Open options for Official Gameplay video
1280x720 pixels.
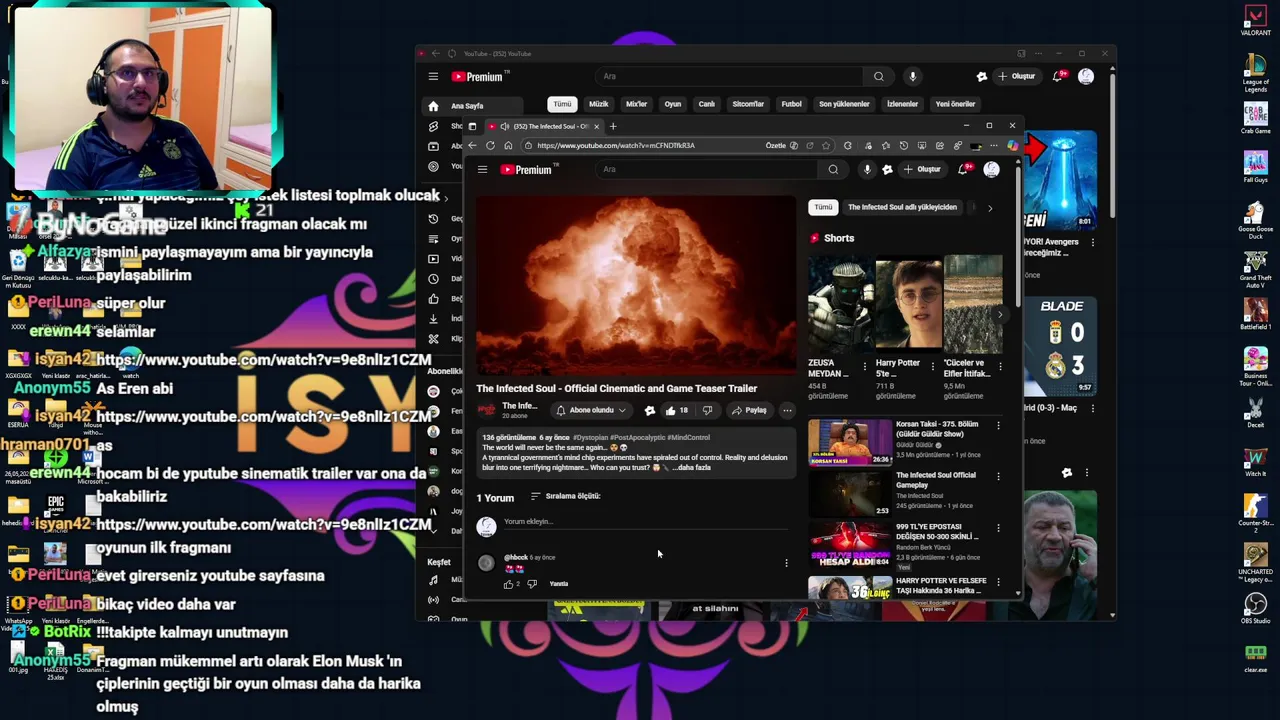tap(998, 477)
